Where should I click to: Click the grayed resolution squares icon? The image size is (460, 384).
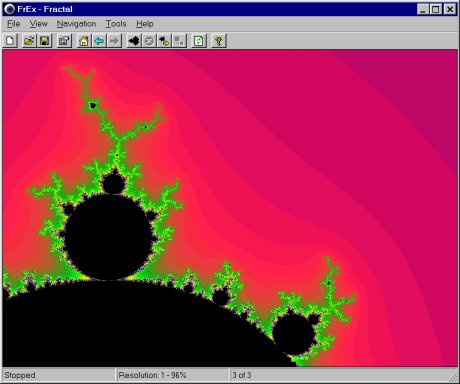coord(179,41)
